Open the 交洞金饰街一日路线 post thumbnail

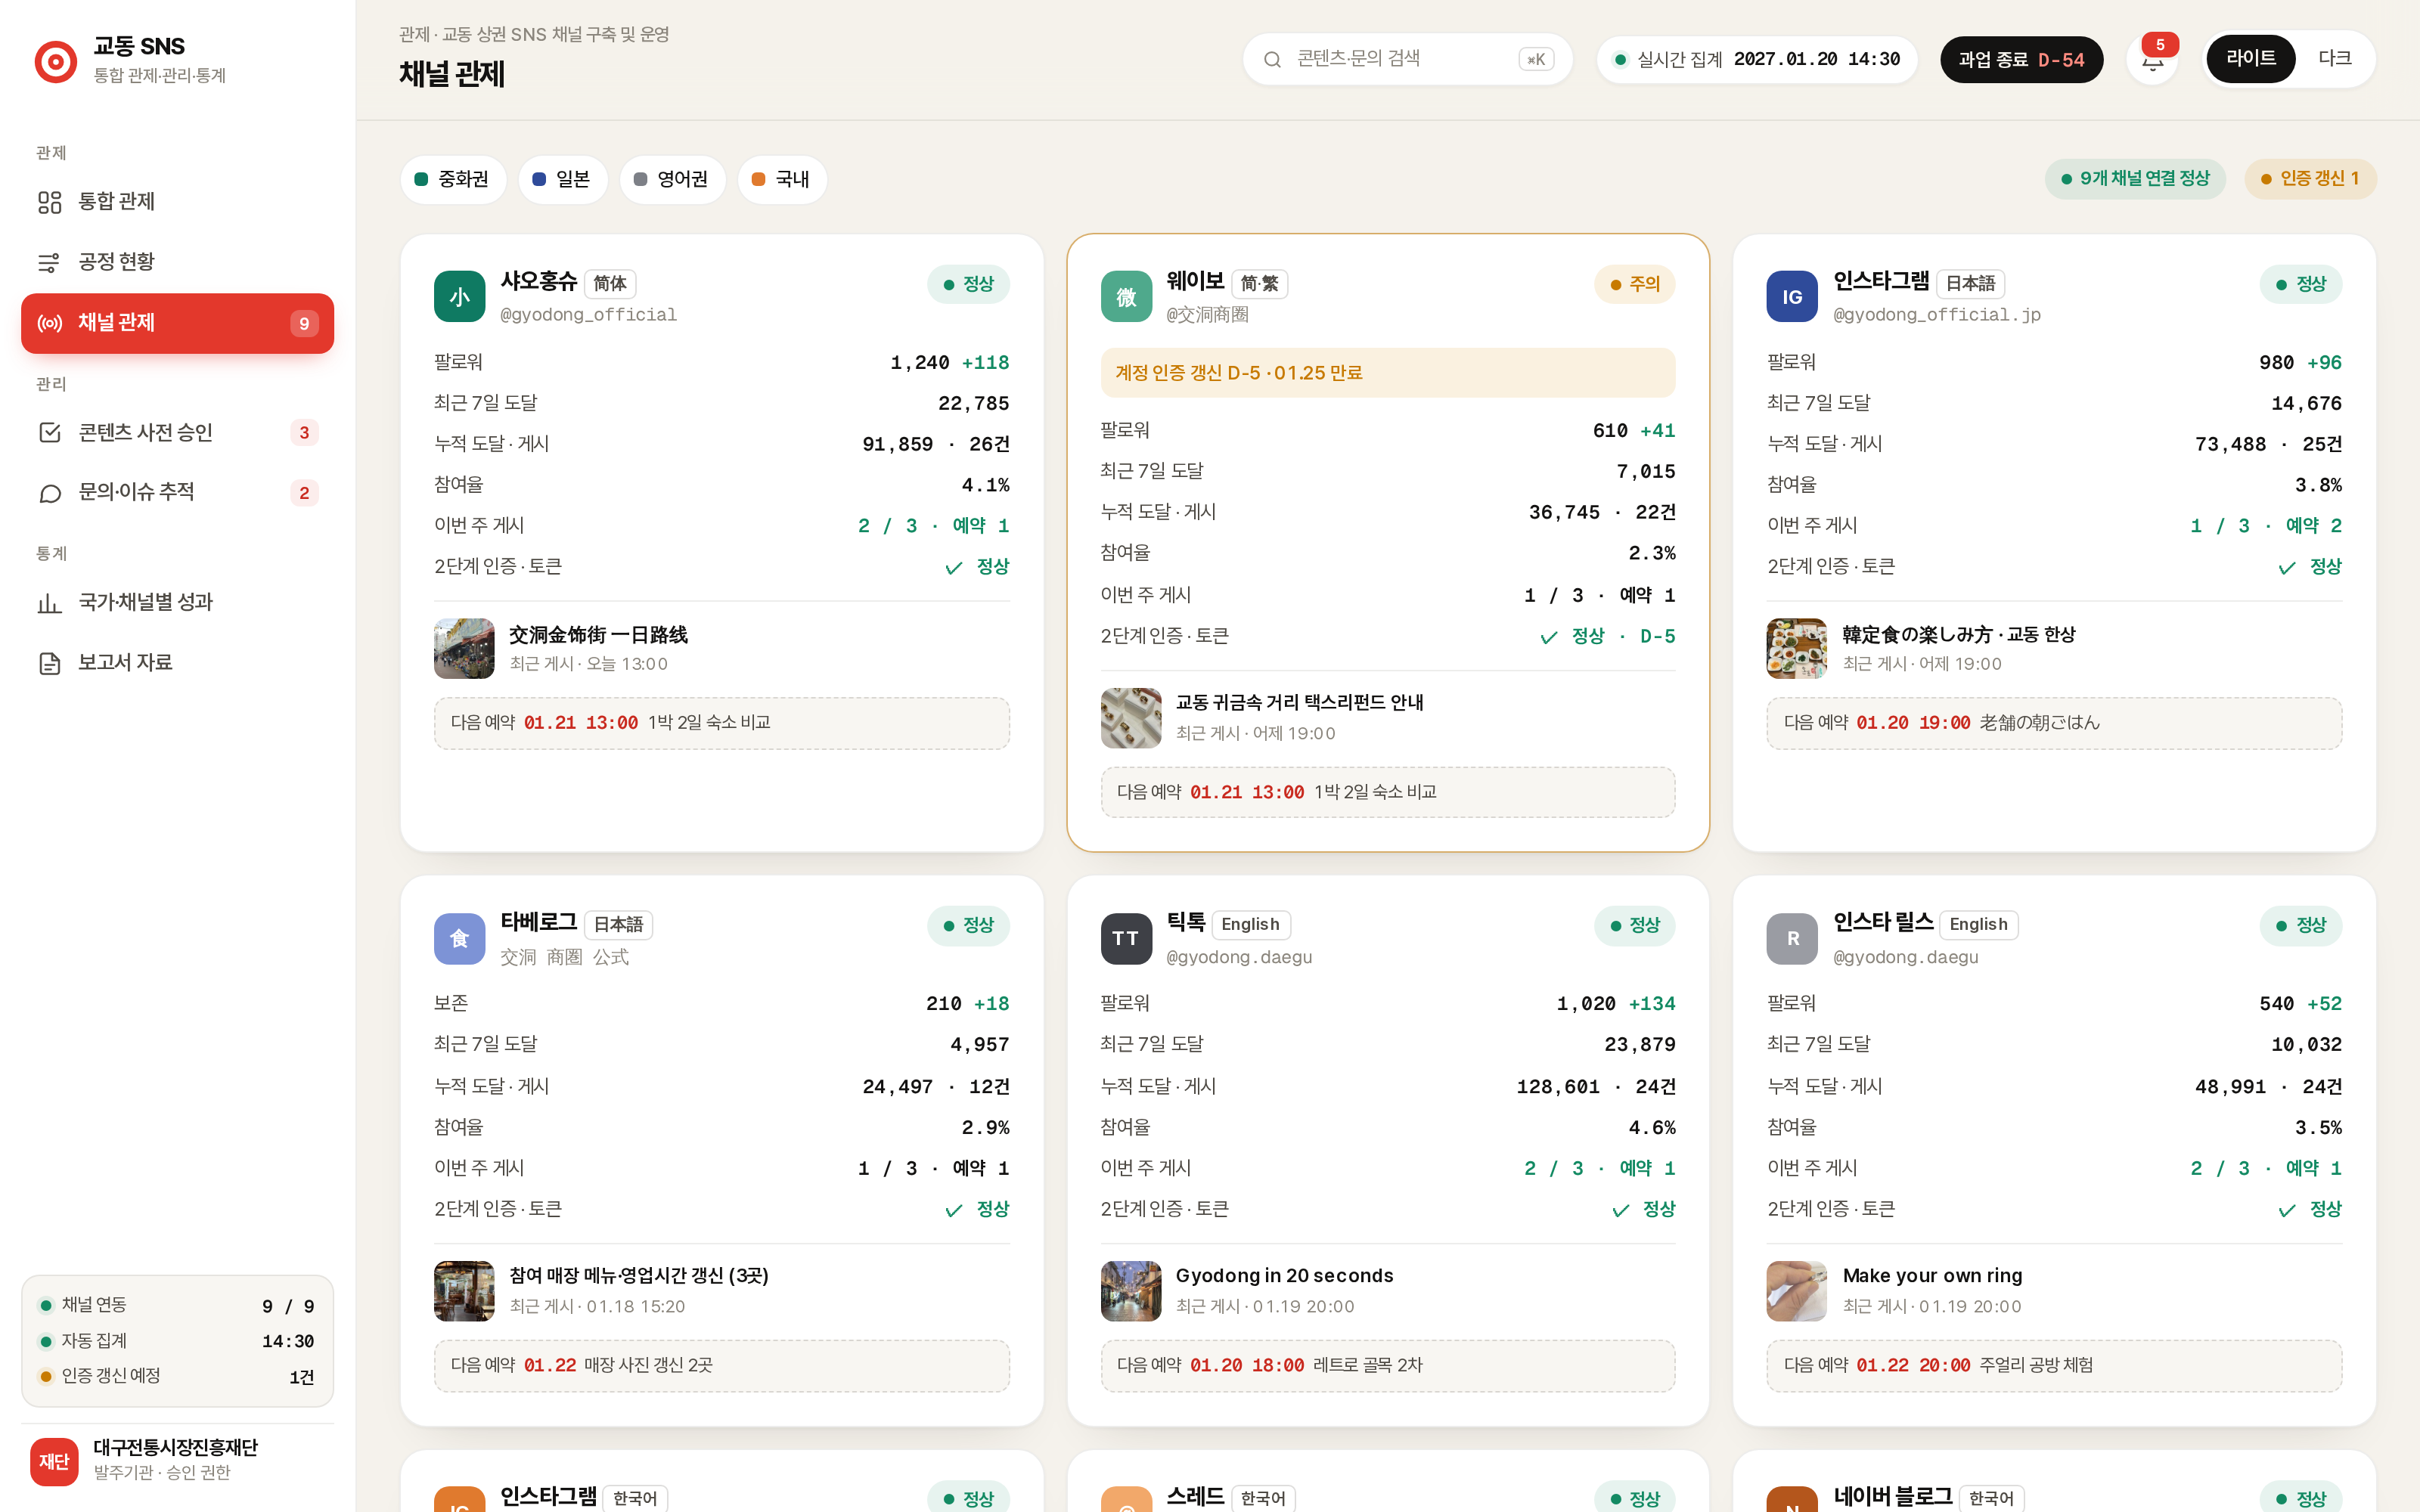click(464, 648)
